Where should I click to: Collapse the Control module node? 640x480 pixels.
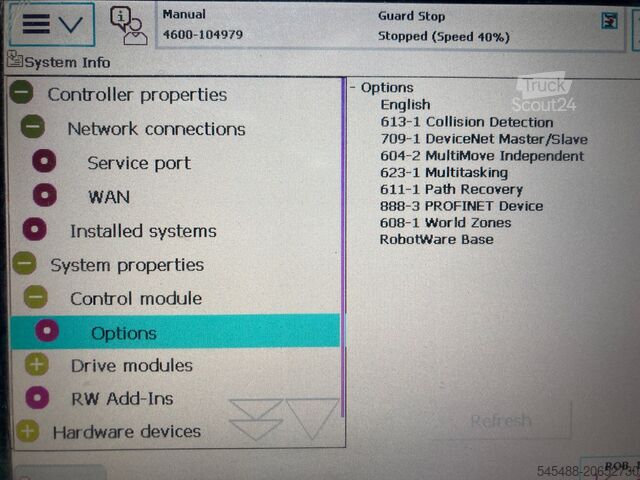(36, 297)
